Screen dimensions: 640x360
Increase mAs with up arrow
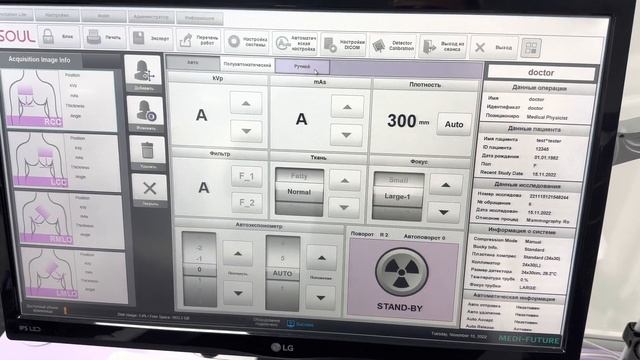[347, 107]
